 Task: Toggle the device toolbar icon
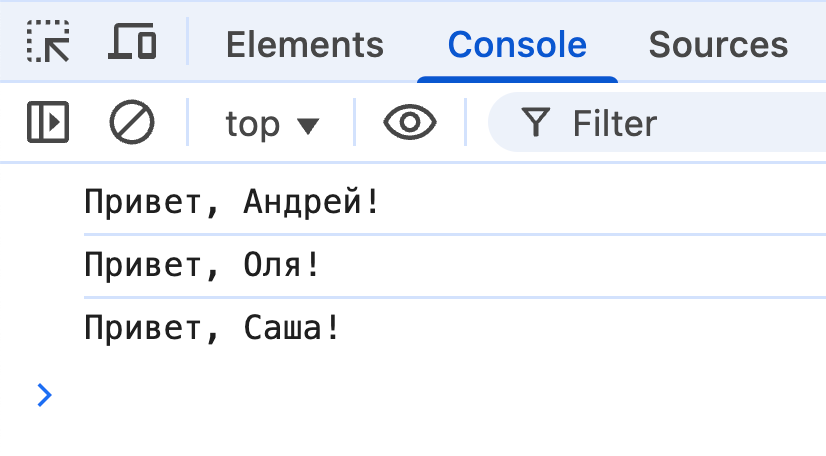click(132, 43)
